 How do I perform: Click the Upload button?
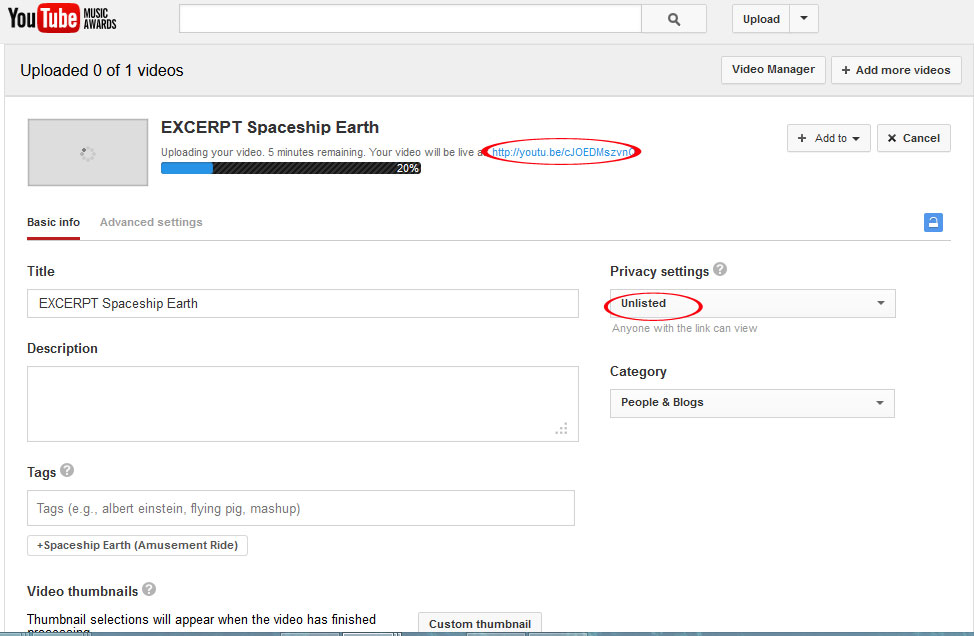click(761, 19)
